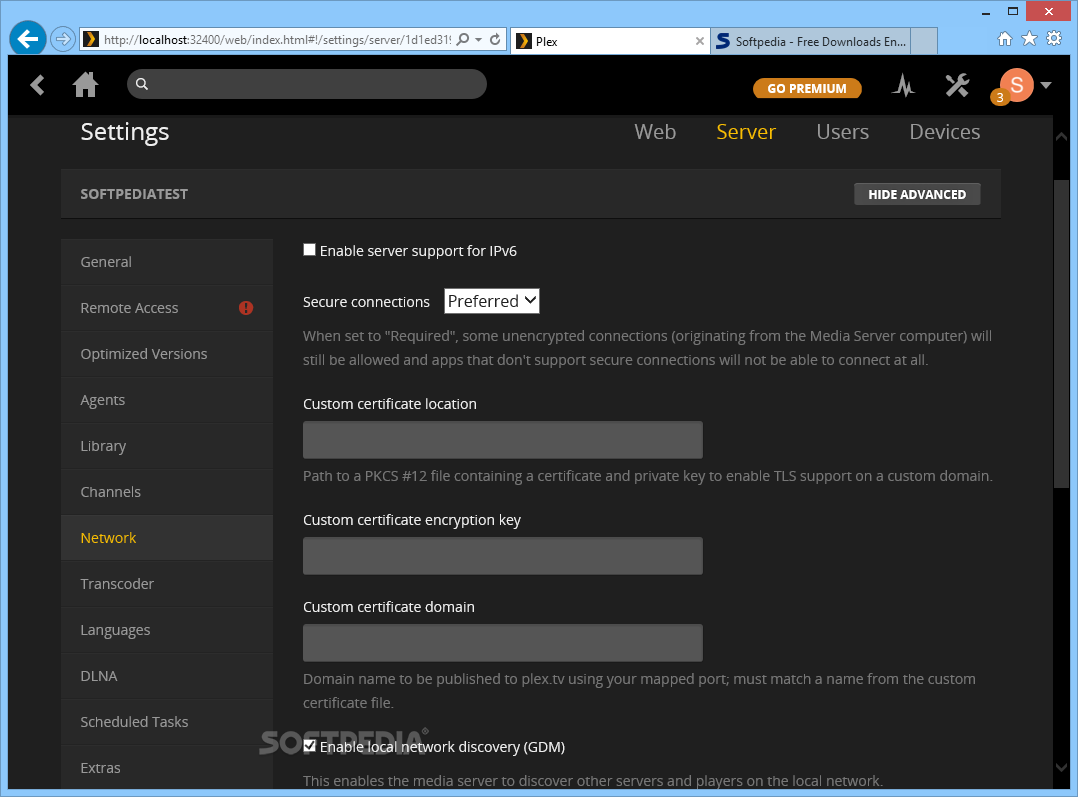Open settings wrench and screwdriver icon

click(956, 85)
